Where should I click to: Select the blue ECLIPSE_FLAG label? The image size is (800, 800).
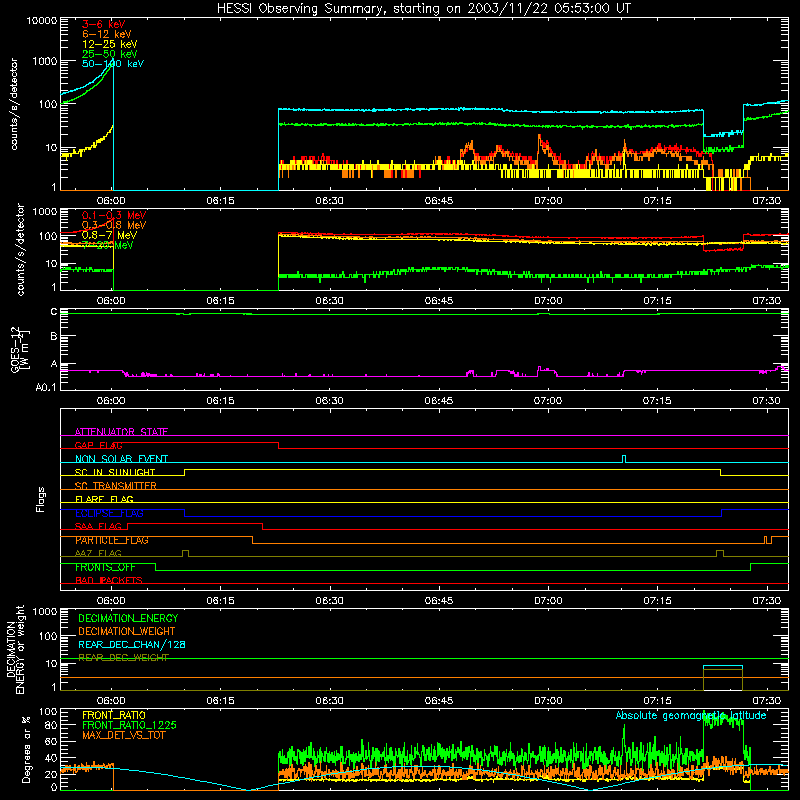109,513
